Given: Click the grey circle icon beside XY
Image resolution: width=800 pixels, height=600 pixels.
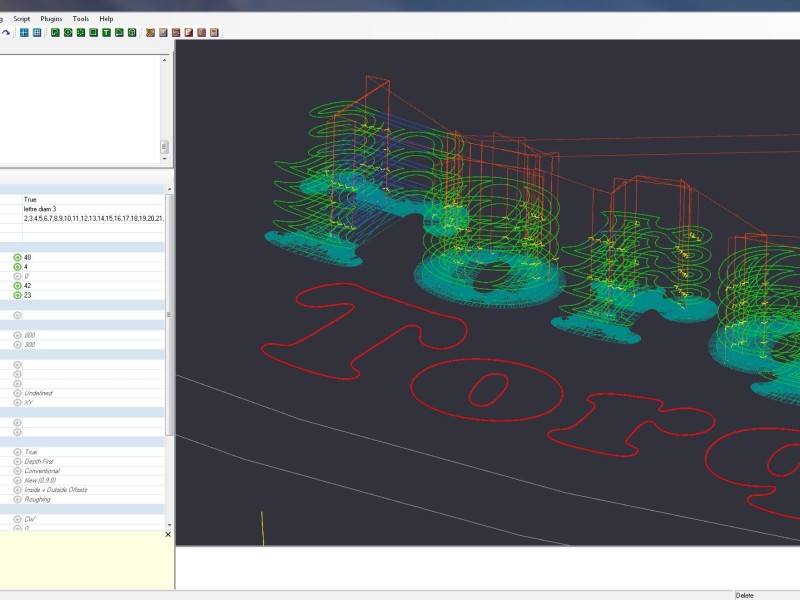Looking at the screenshot, I should pyautogui.click(x=17, y=403).
